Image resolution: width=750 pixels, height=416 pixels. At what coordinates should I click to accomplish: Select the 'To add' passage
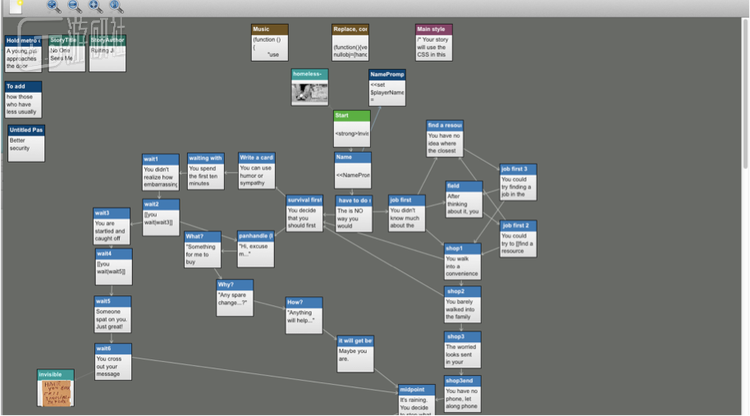[x=23, y=100]
